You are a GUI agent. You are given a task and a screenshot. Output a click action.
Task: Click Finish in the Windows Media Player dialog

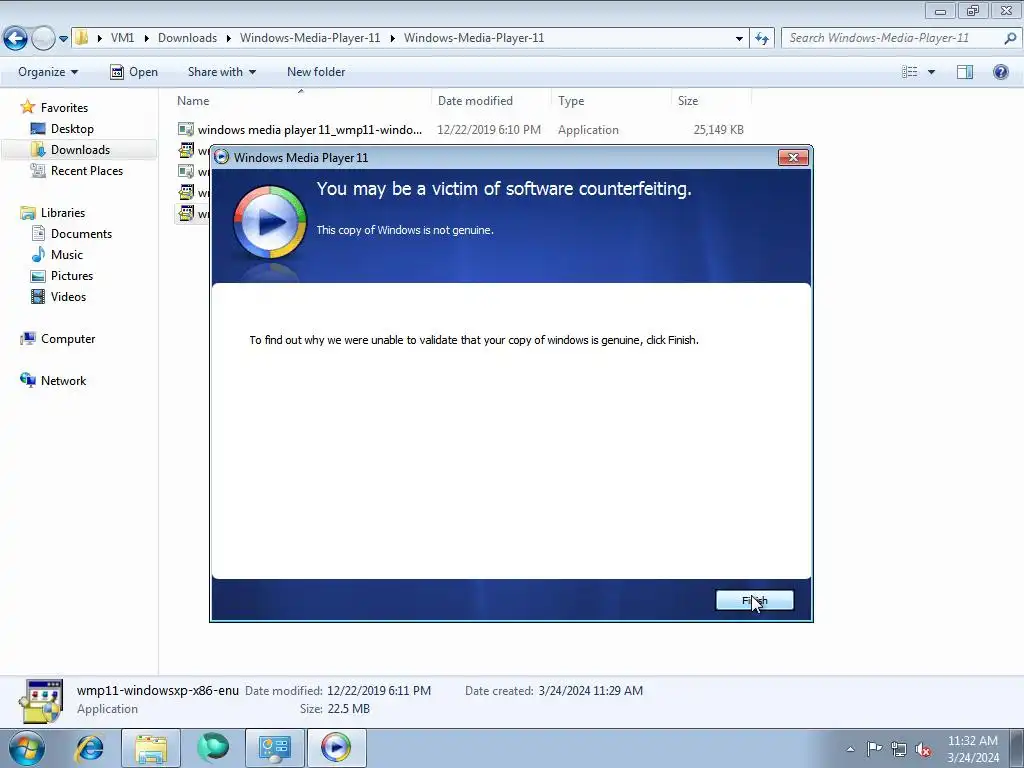coord(754,600)
